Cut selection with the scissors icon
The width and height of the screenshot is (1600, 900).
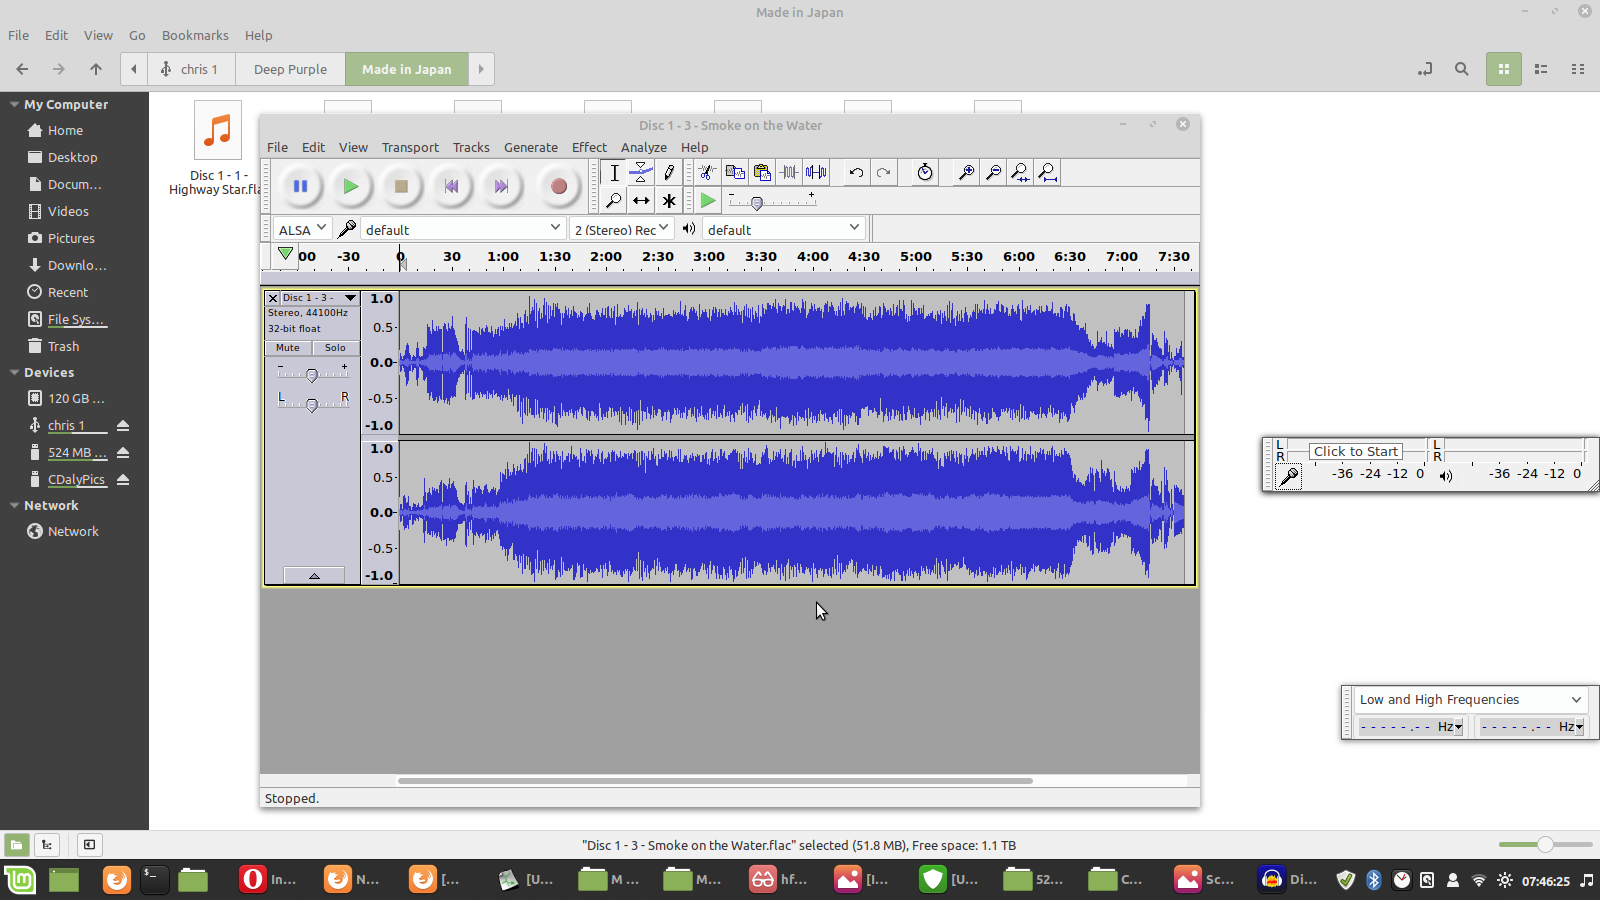pos(707,172)
